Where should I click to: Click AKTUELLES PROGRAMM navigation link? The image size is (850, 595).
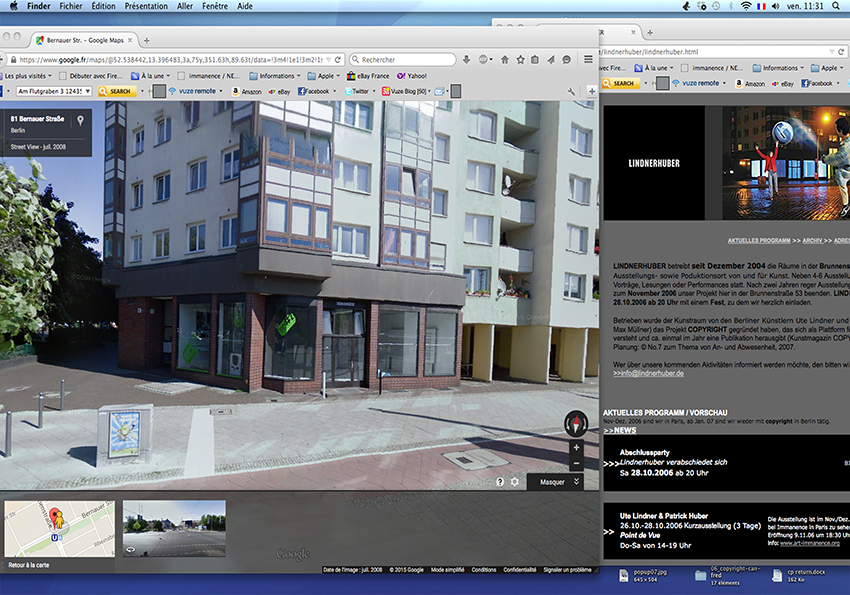[758, 241]
